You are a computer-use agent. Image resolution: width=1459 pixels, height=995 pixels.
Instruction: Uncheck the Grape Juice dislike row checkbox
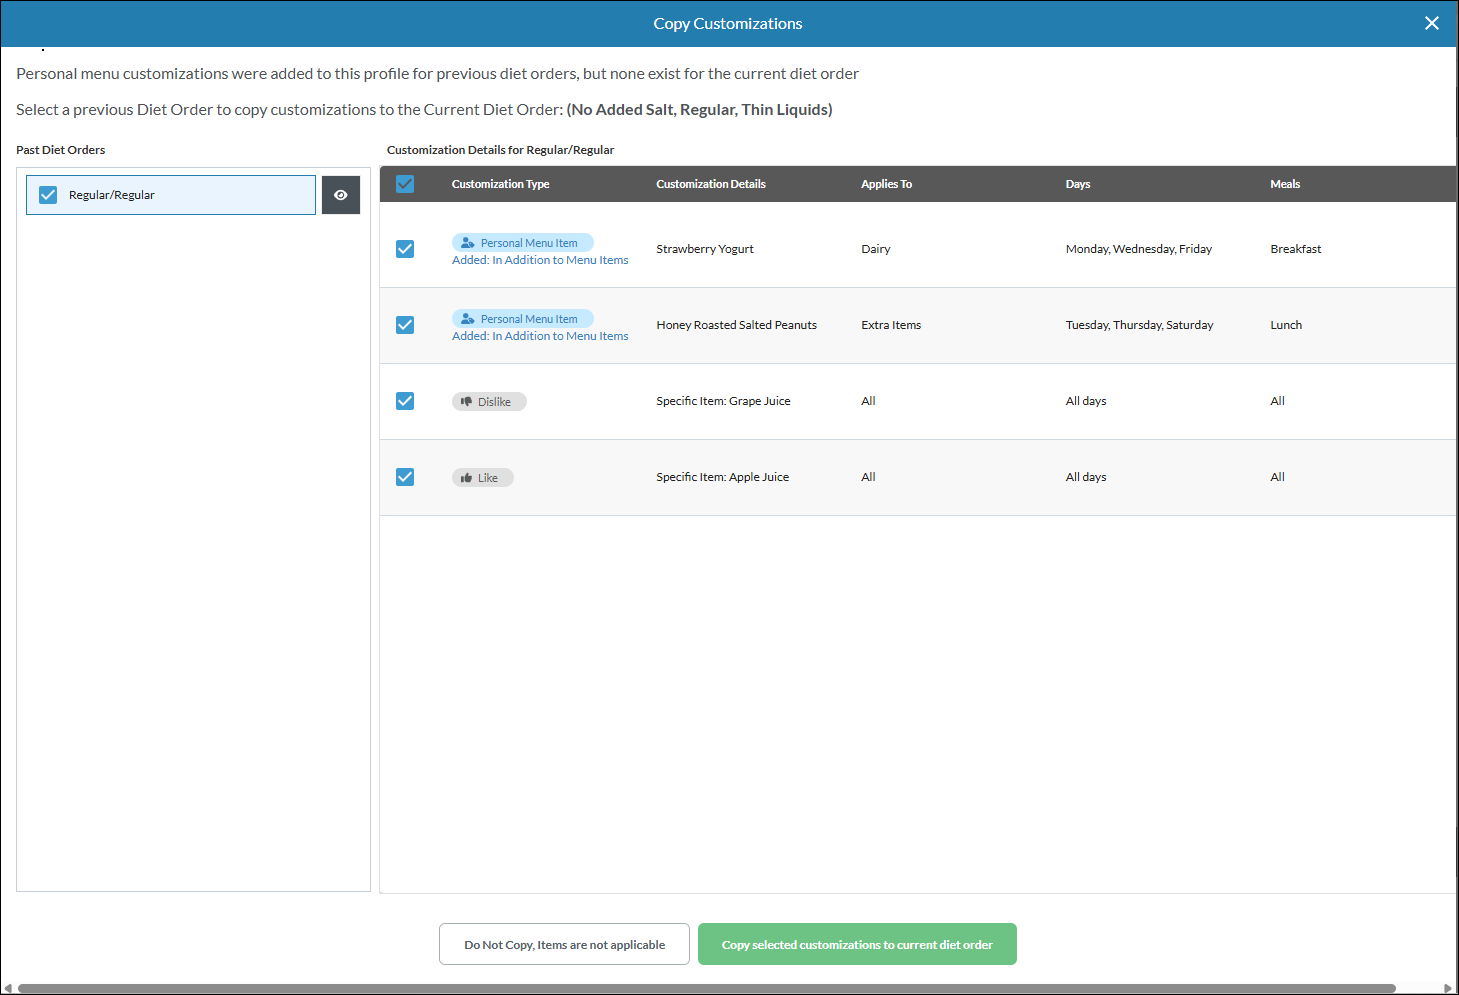[405, 401]
